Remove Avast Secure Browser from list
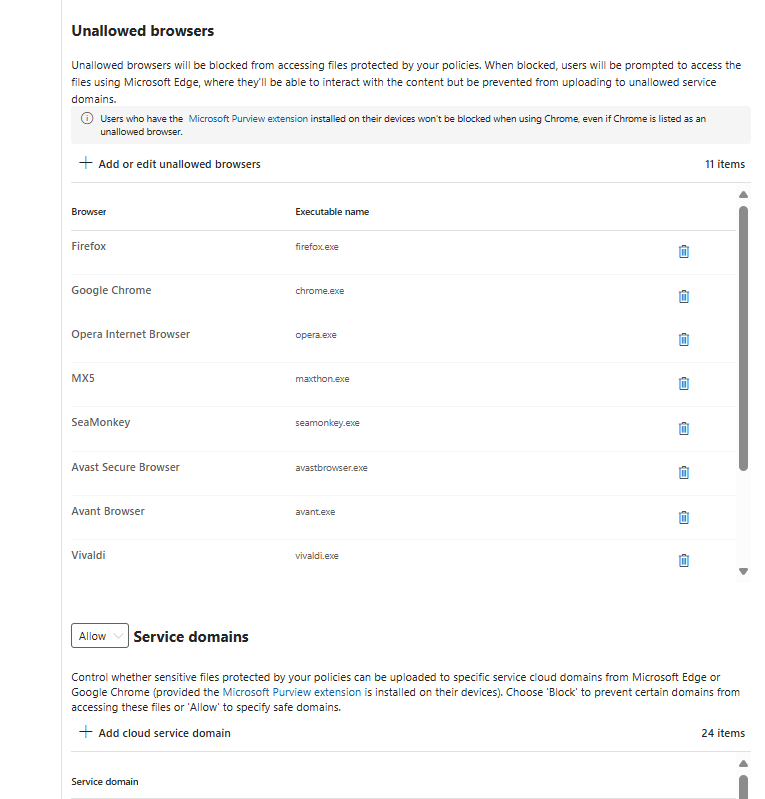Viewport: 765px width, 799px height. tap(684, 473)
